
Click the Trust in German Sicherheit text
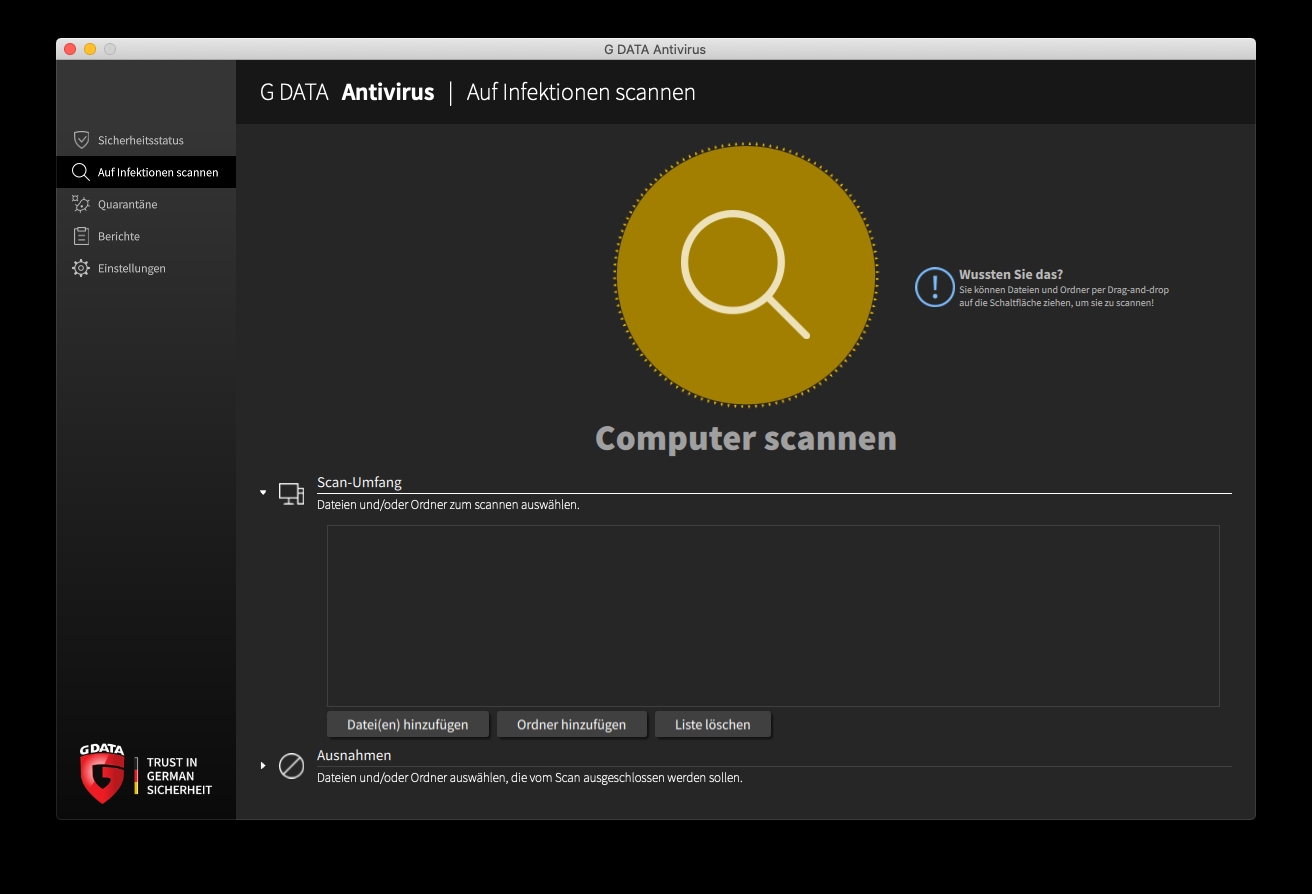point(179,776)
